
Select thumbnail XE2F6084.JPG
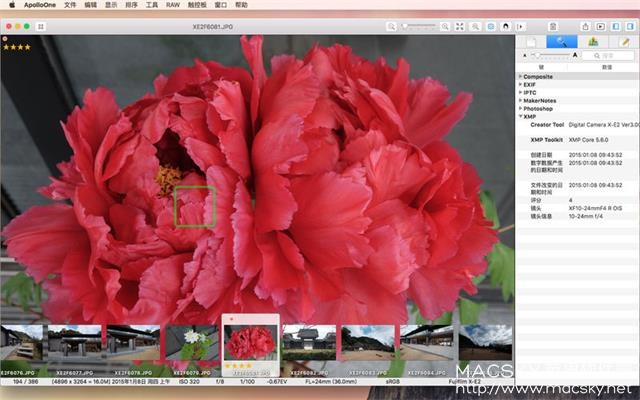click(x=427, y=342)
